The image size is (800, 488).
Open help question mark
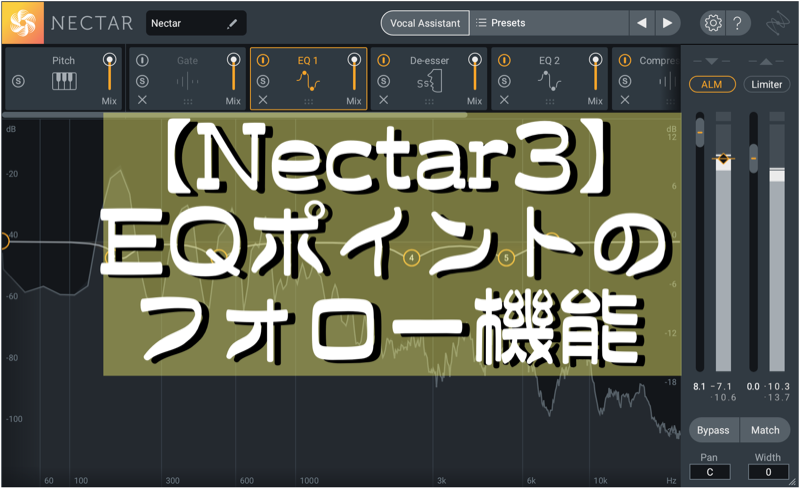tap(737, 23)
